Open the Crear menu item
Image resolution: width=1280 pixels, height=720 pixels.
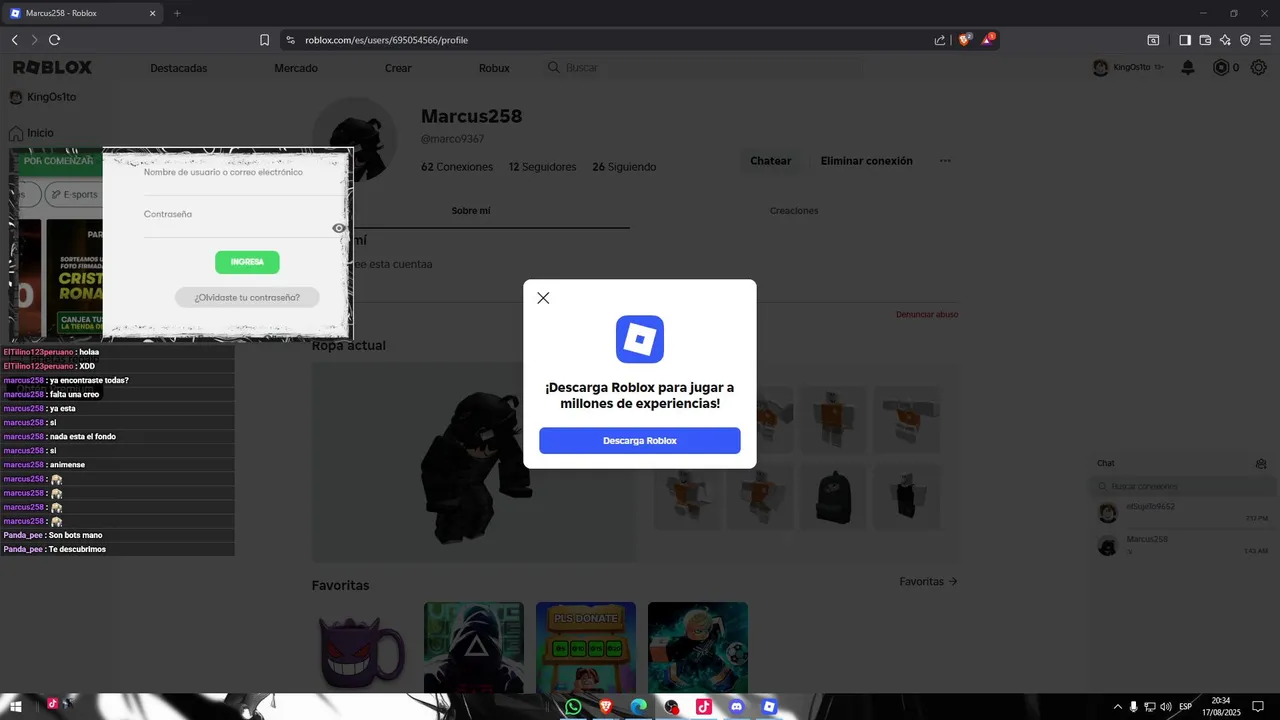pyautogui.click(x=398, y=68)
